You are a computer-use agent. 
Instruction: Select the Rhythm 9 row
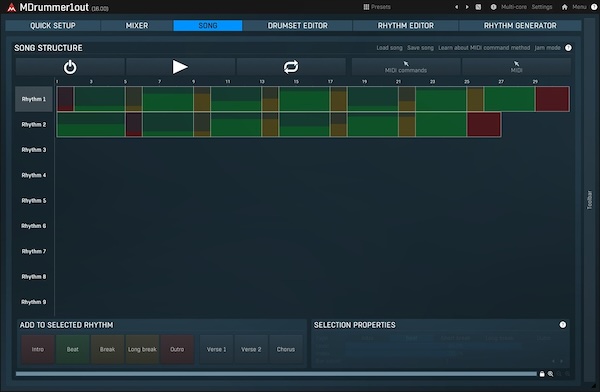tap(34, 302)
